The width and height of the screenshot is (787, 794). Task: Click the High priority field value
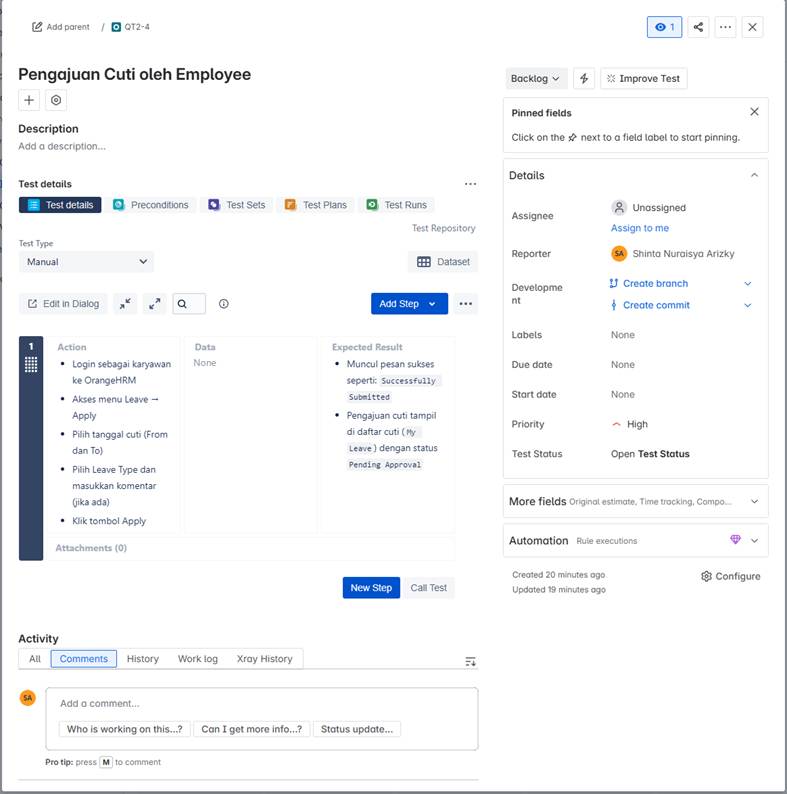[x=636, y=424]
